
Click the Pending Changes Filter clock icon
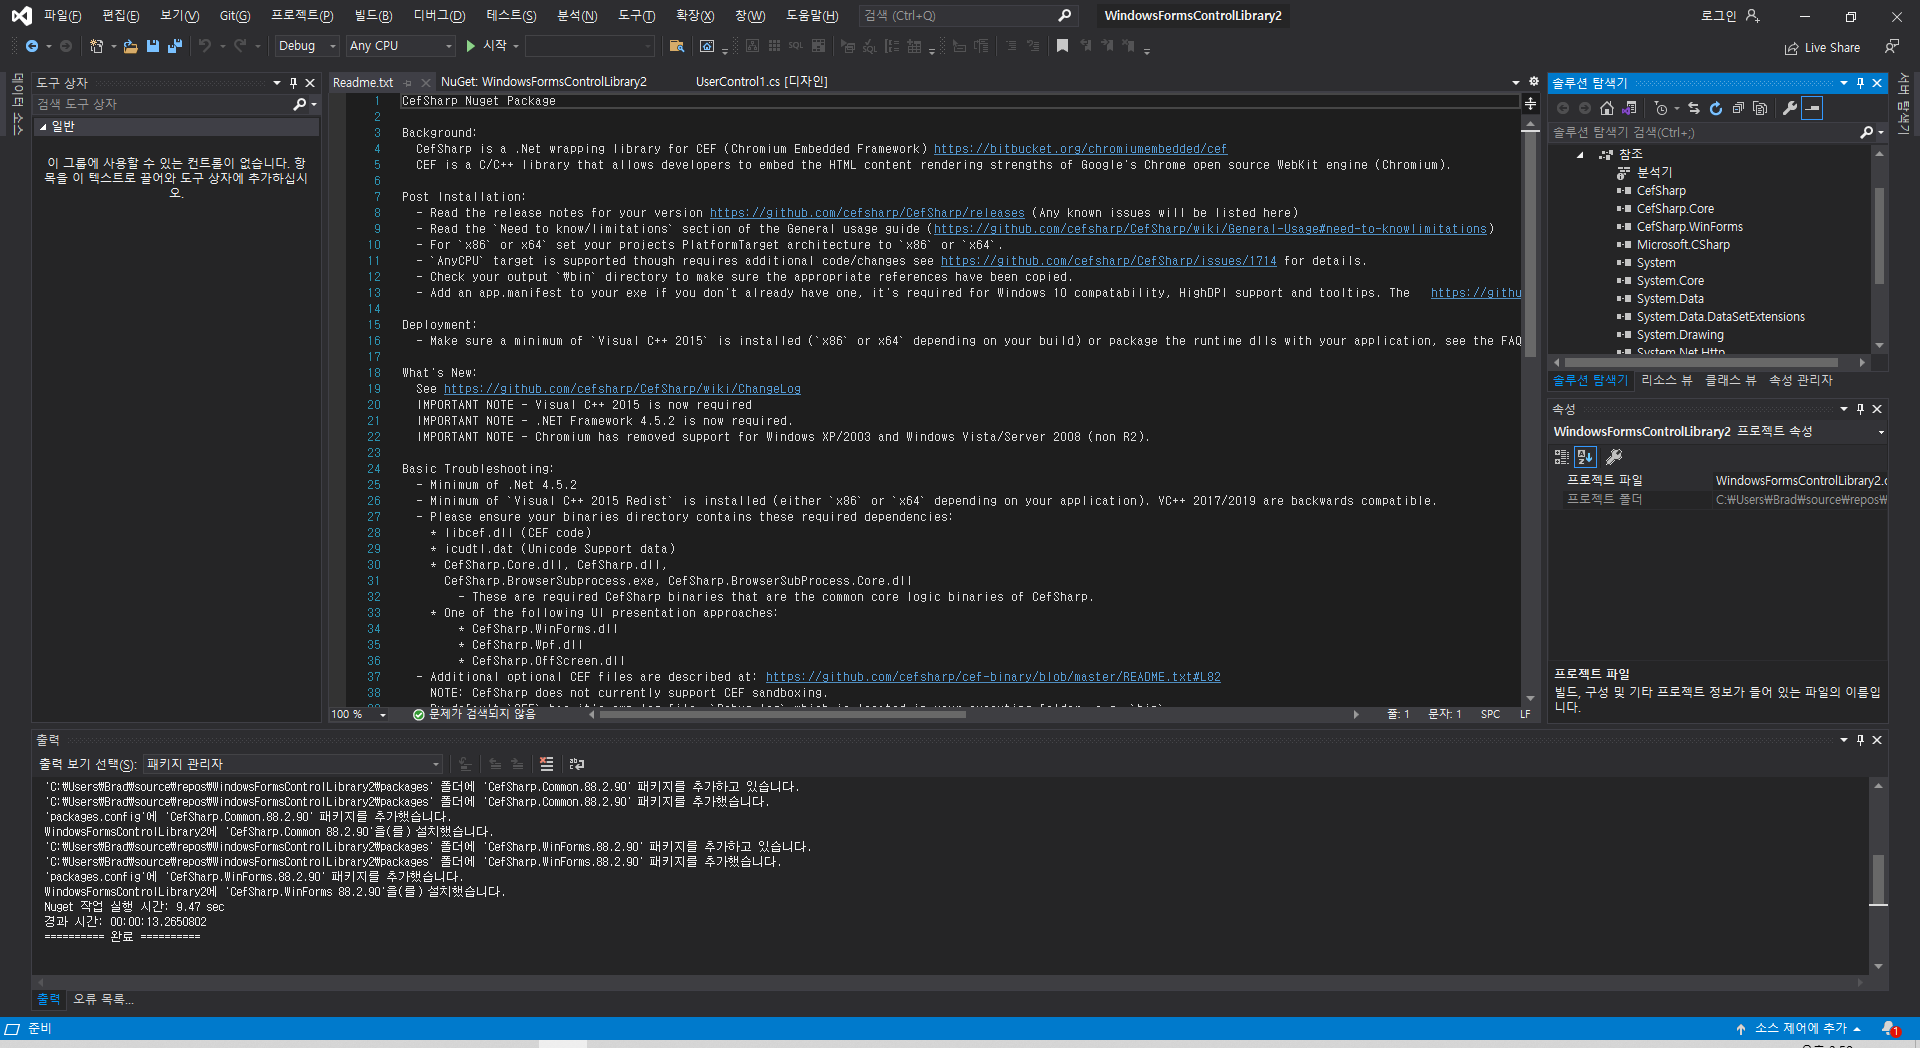[x=1660, y=108]
